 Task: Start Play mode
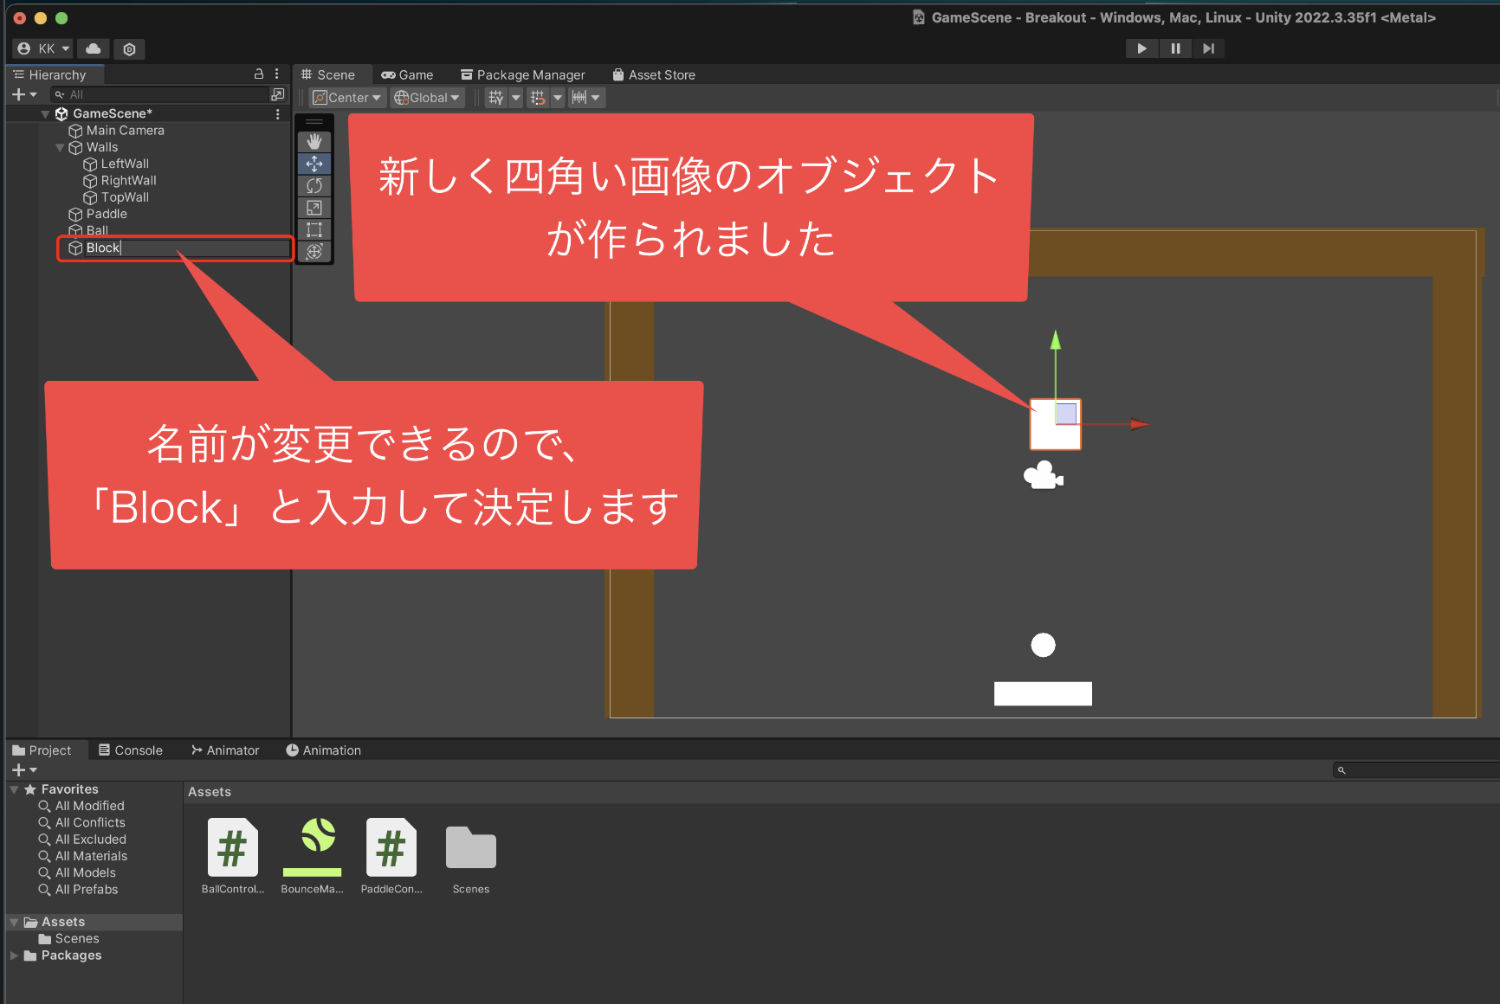tap(1142, 48)
